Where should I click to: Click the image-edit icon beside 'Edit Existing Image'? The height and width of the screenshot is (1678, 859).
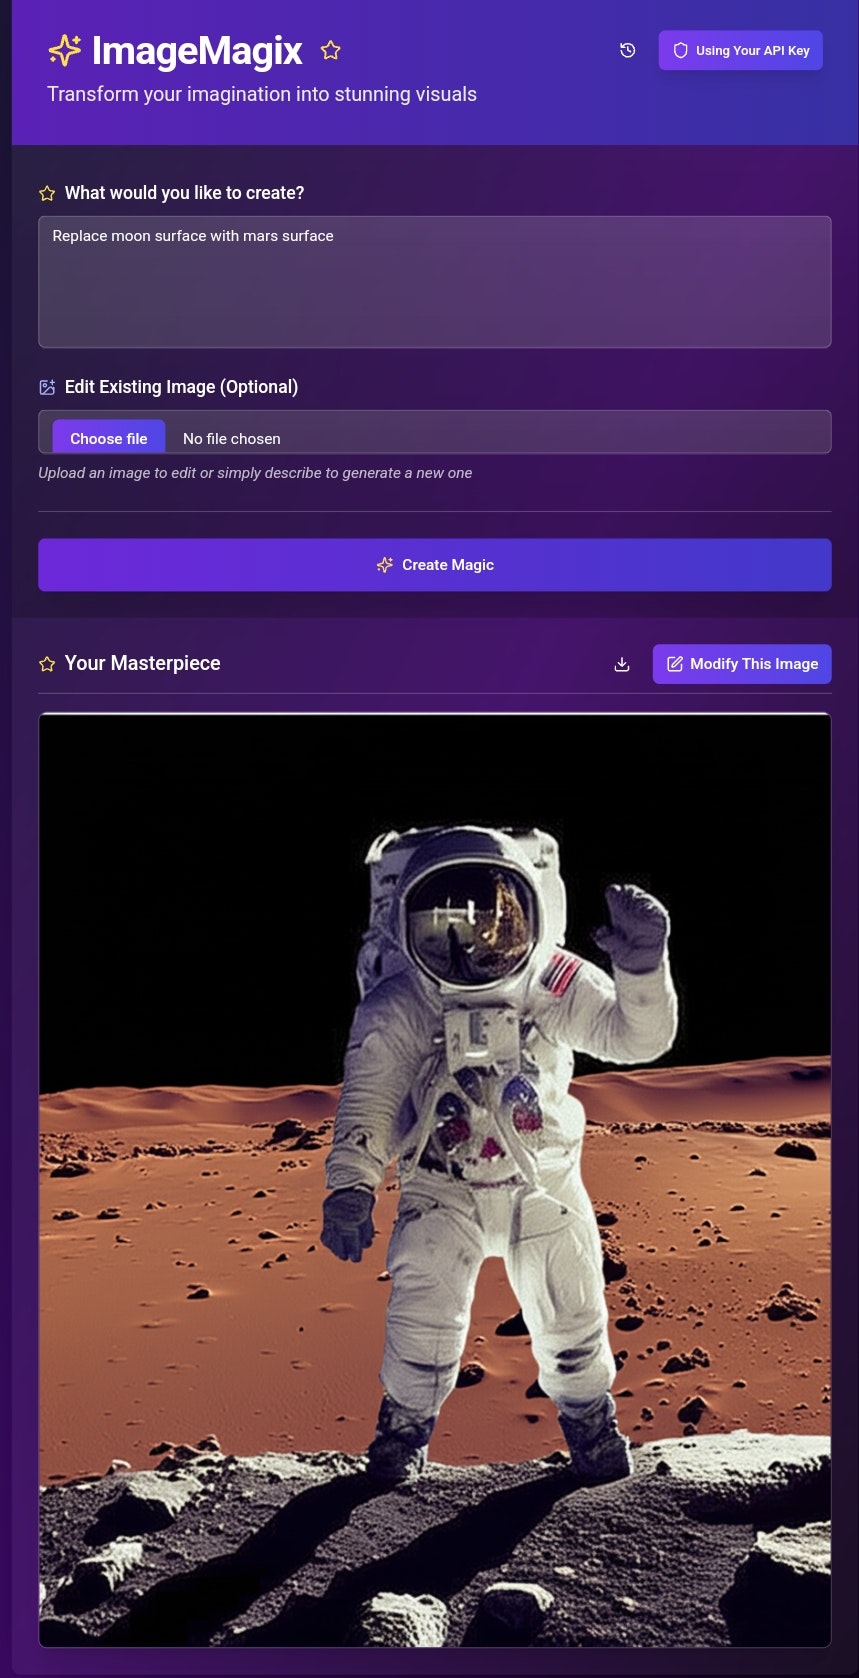[47, 387]
